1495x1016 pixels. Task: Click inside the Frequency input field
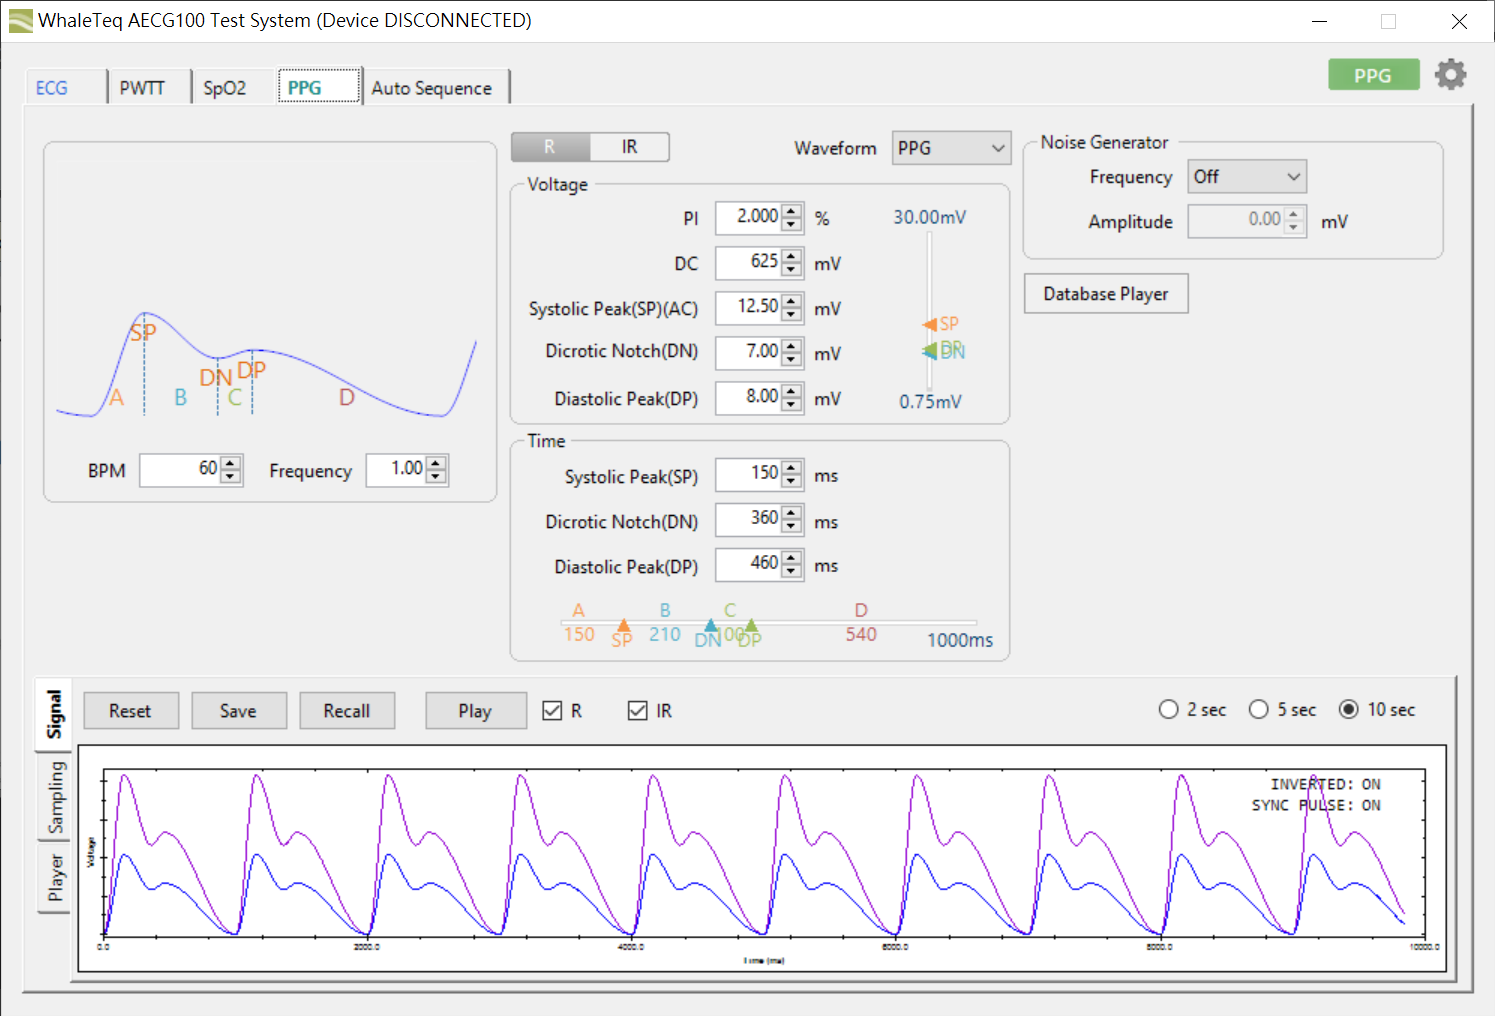[x=400, y=470]
